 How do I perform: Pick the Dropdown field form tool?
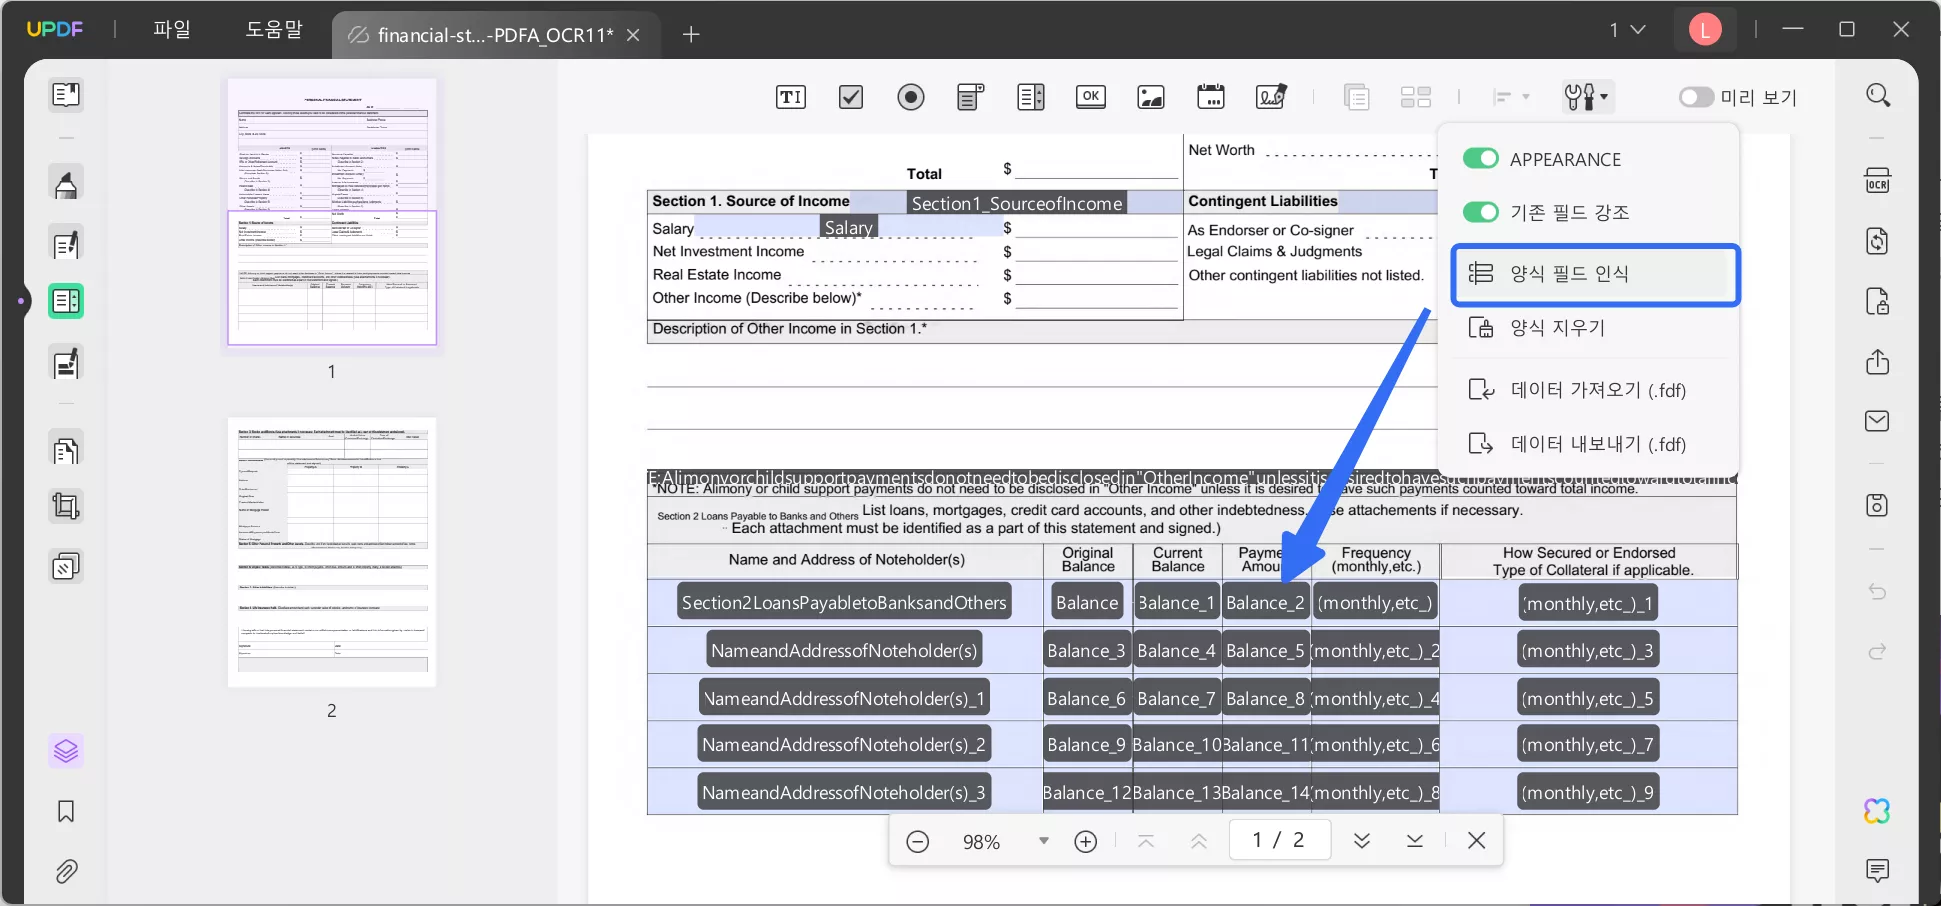(x=971, y=97)
